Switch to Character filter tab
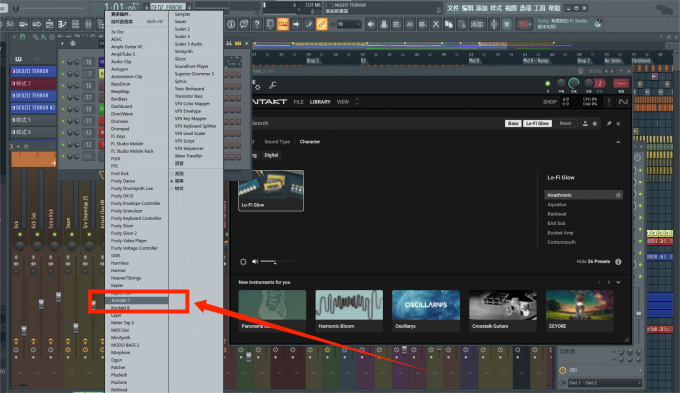680x393 pixels. [x=310, y=142]
